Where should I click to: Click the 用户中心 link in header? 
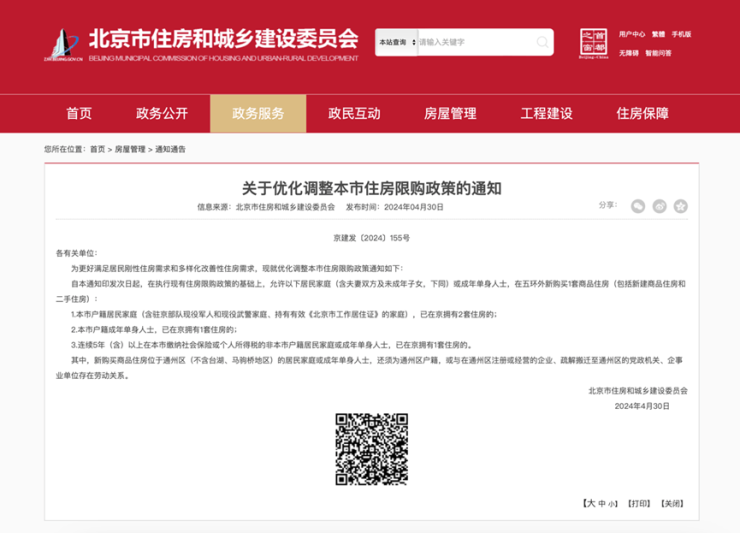632,34
